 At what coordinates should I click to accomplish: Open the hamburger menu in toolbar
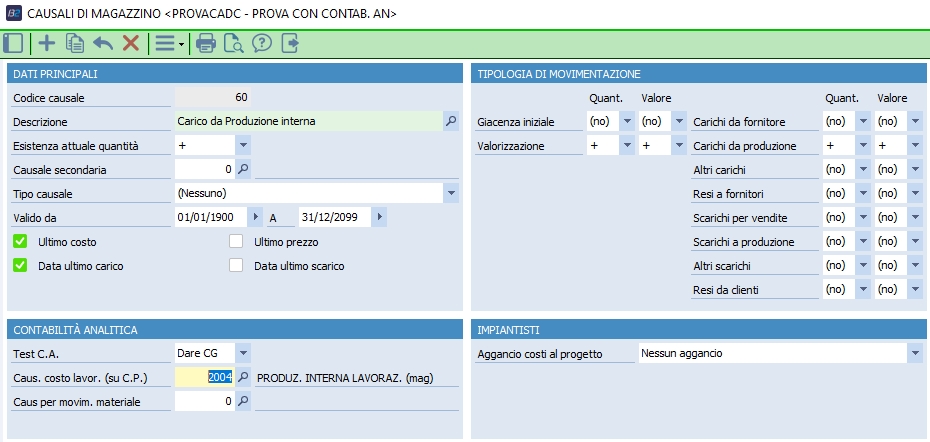[166, 43]
